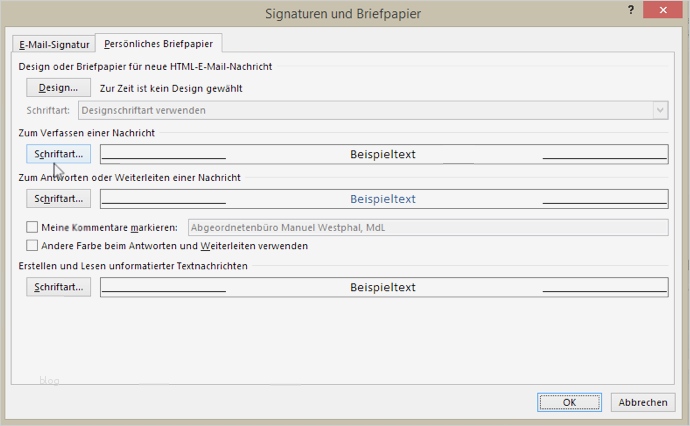Click the blue Beispieltext reply preview
The width and height of the screenshot is (690, 426).
[383, 198]
